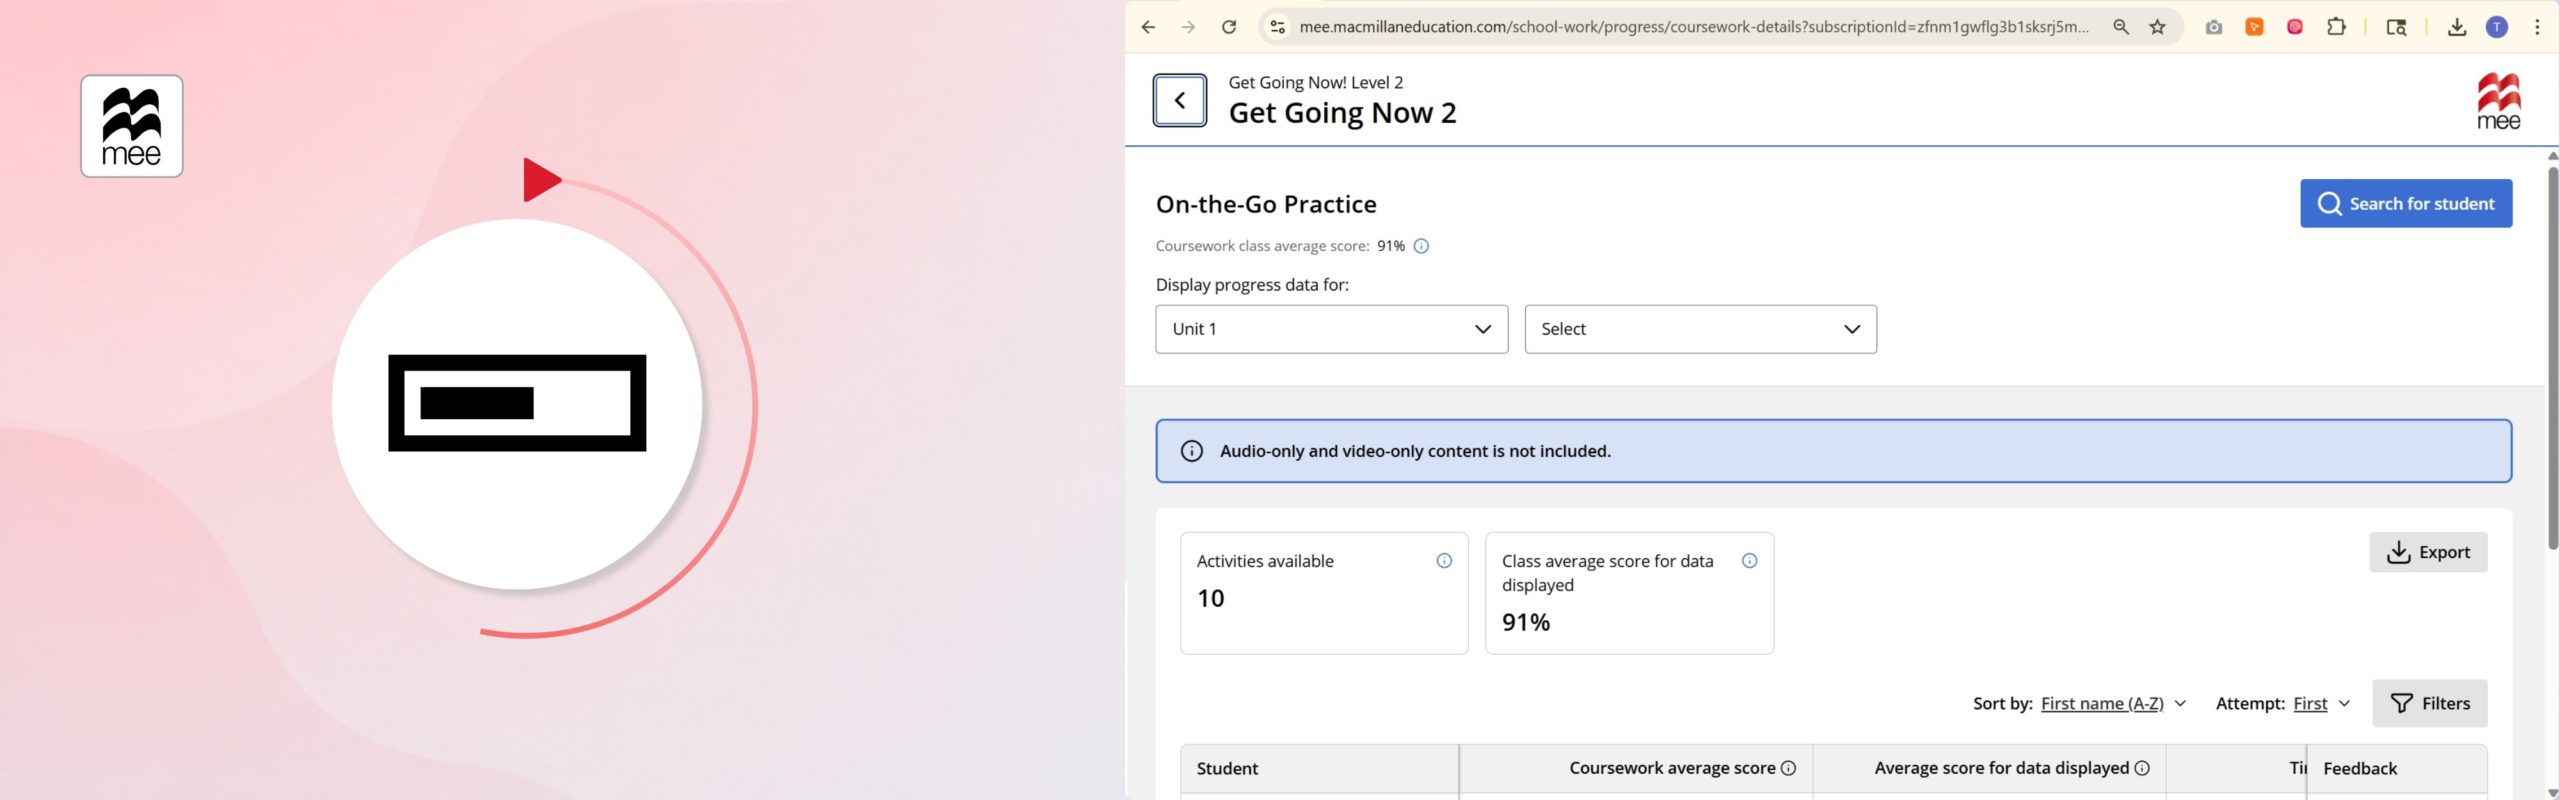Click the browser back arrow
Screen dimensions: 2560x800
(1148, 27)
